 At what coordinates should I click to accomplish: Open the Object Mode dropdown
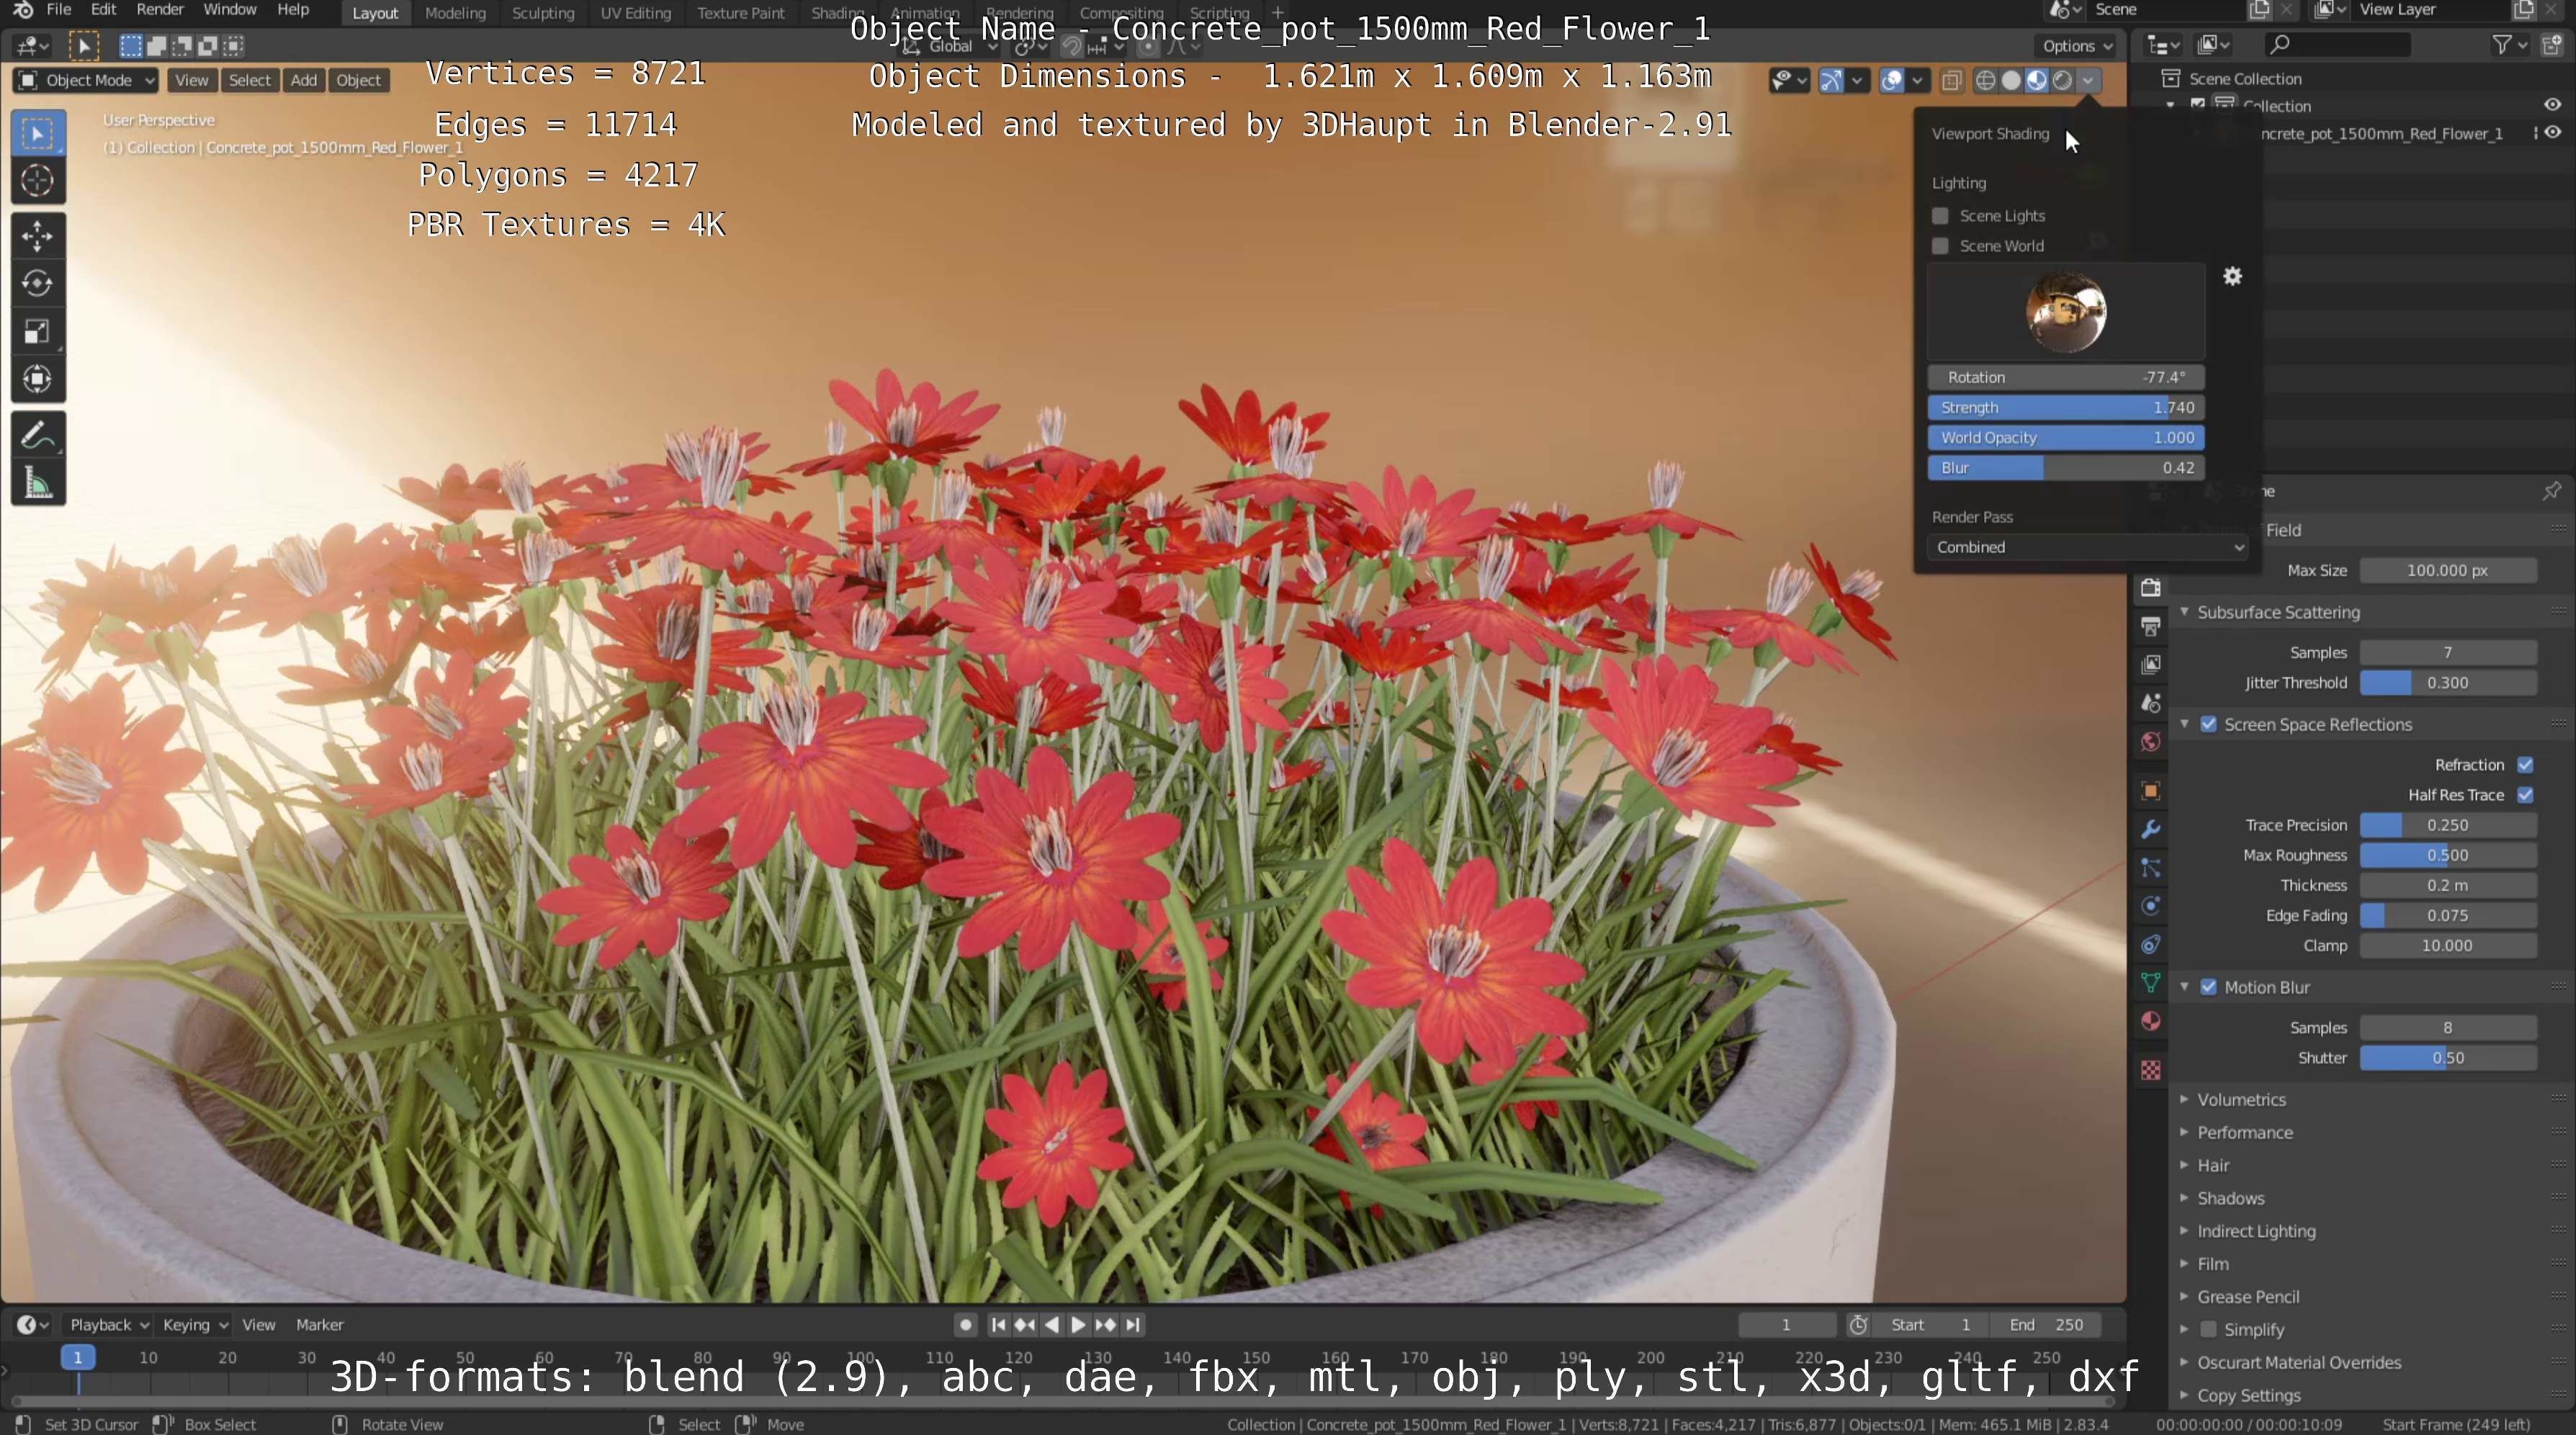coord(87,81)
